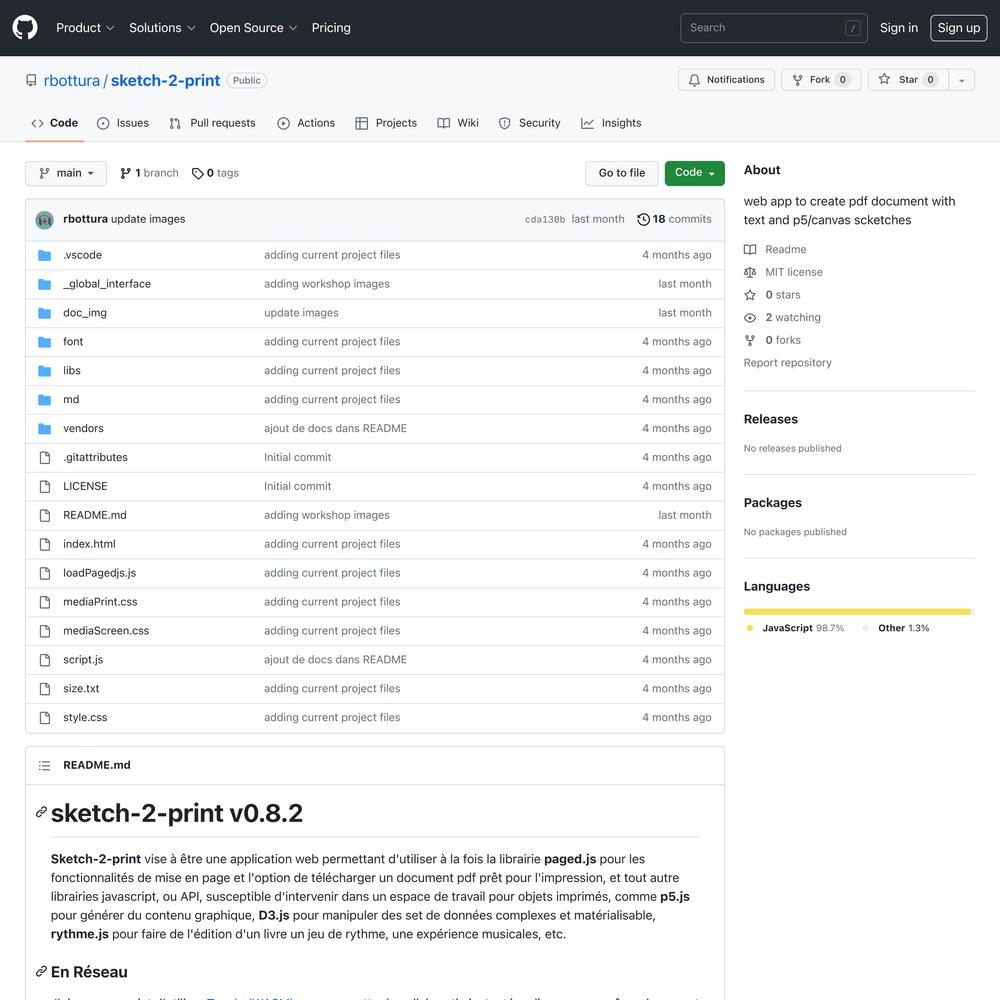Open the README.md file

tap(94, 515)
